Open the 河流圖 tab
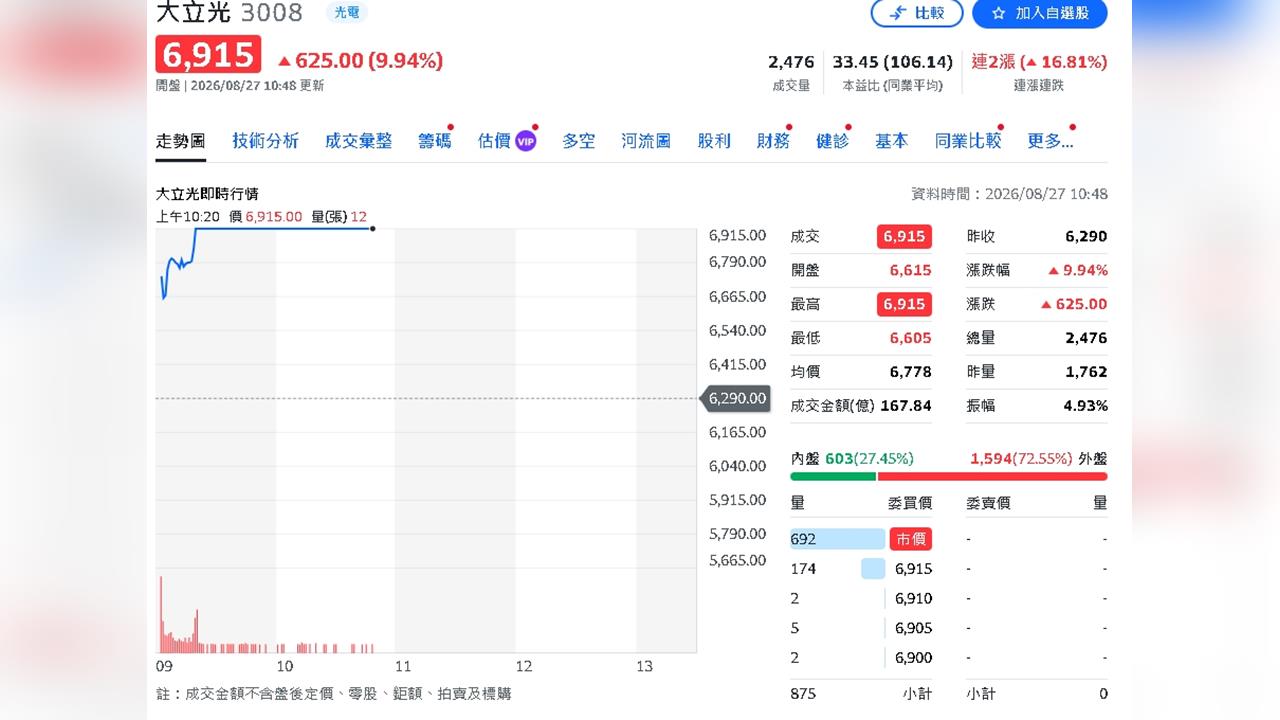 tap(646, 141)
